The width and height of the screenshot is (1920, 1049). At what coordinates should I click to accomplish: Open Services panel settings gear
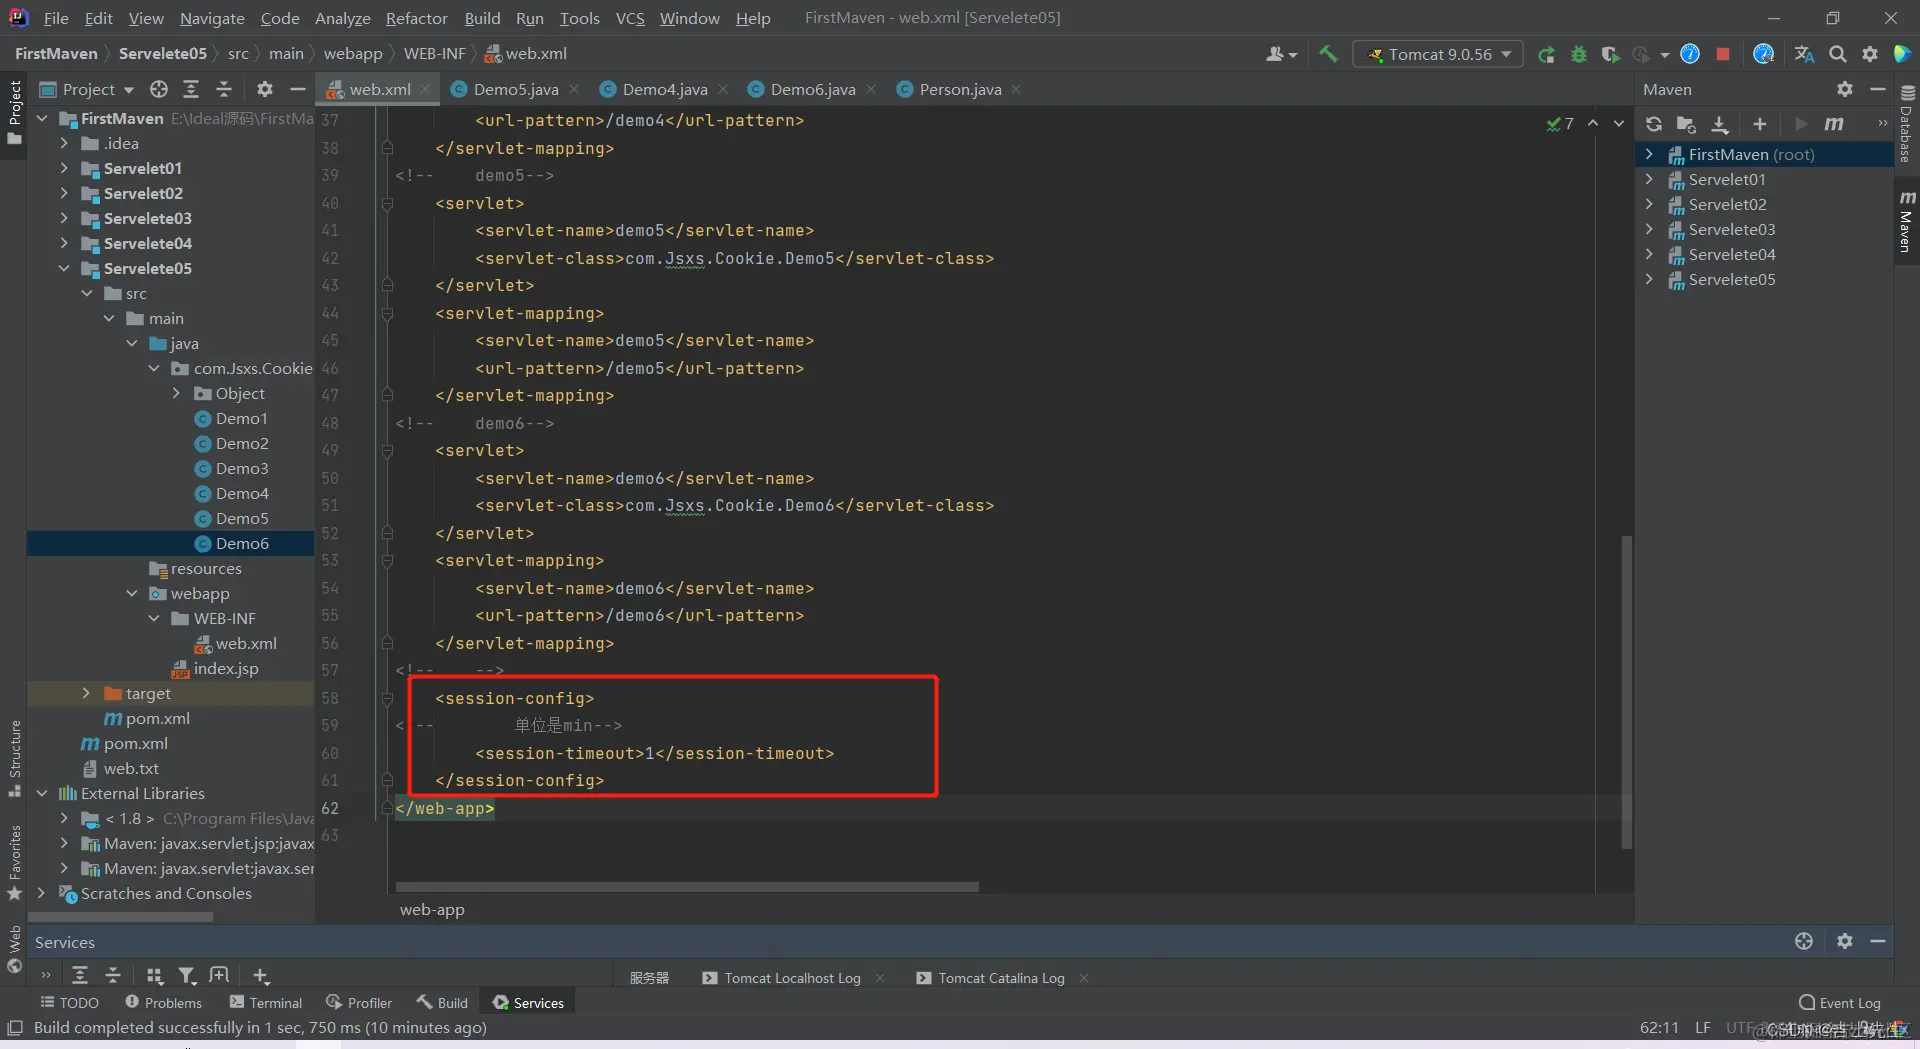(x=1845, y=941)
